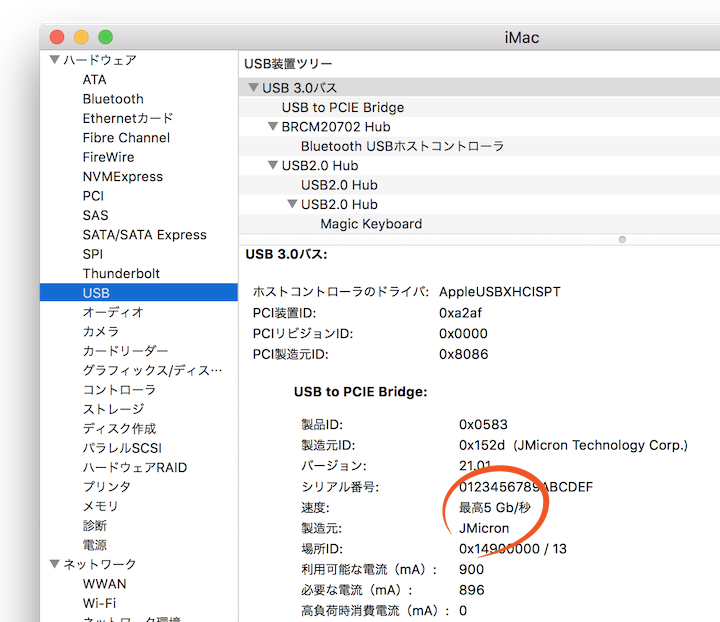Select 電源 in the sidebar
Viewport: 720px width, 622px height.
pos(95,545)
